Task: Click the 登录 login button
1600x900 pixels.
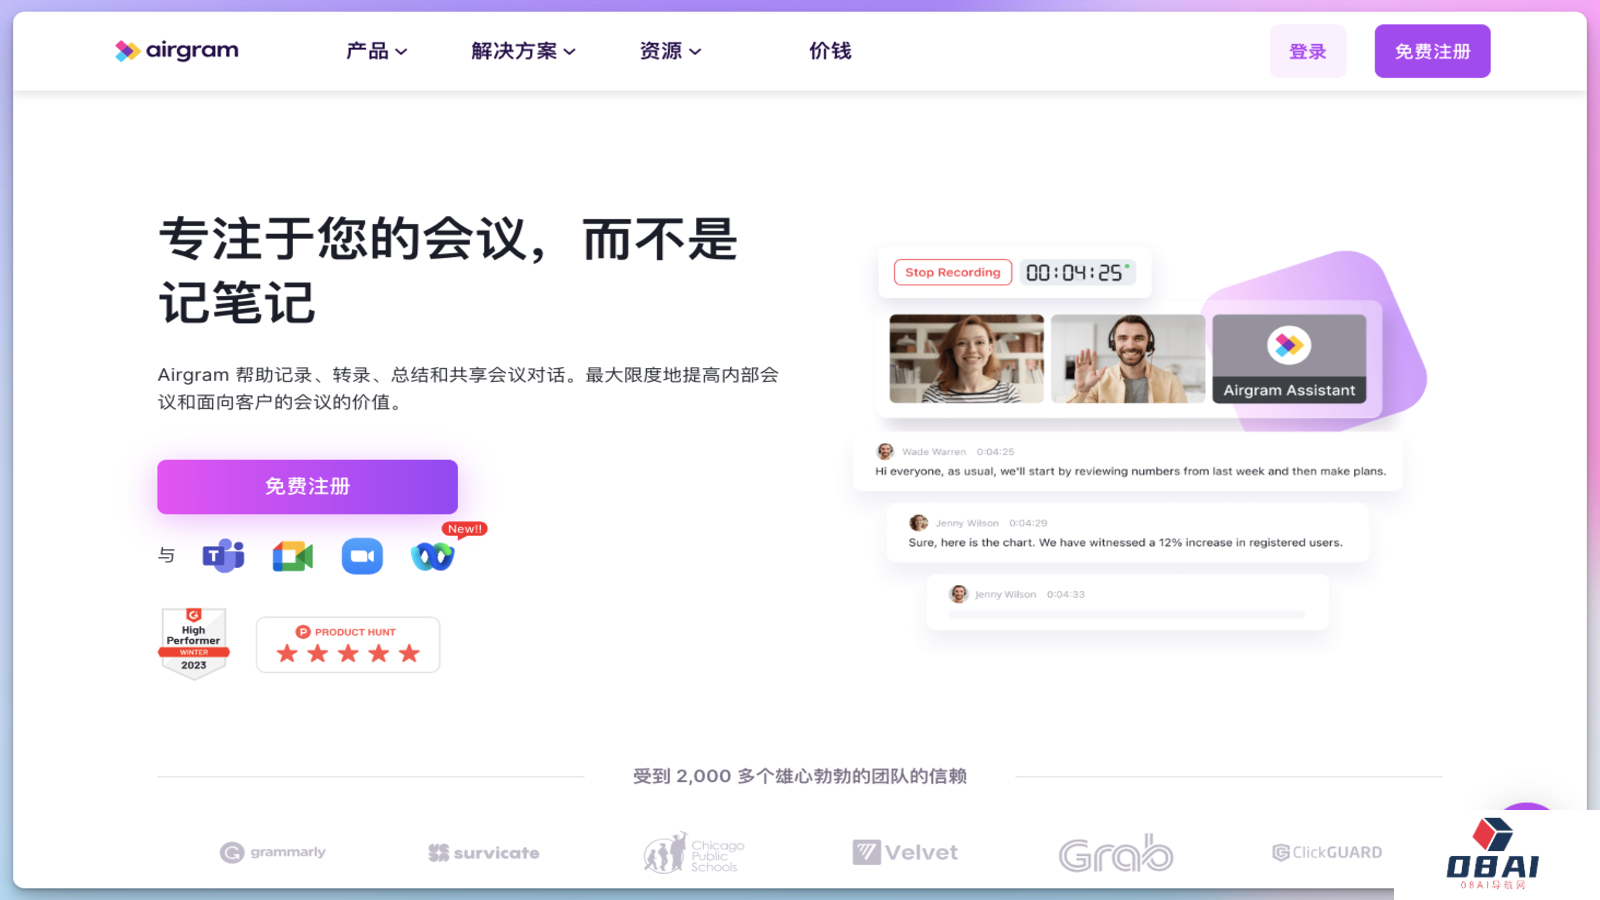Action: click(x=1307, y=51)
